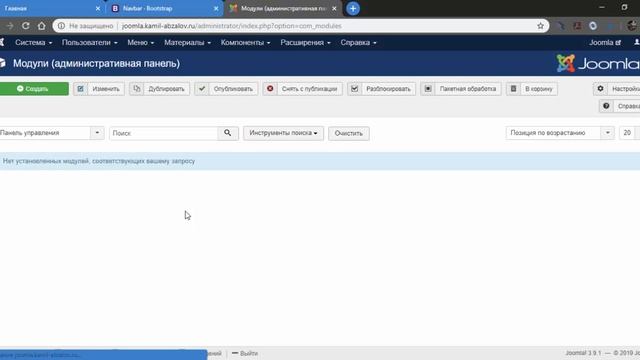Open the Меню dropdown menu
This screenshot has height=360, width=640.
point(140,42)
